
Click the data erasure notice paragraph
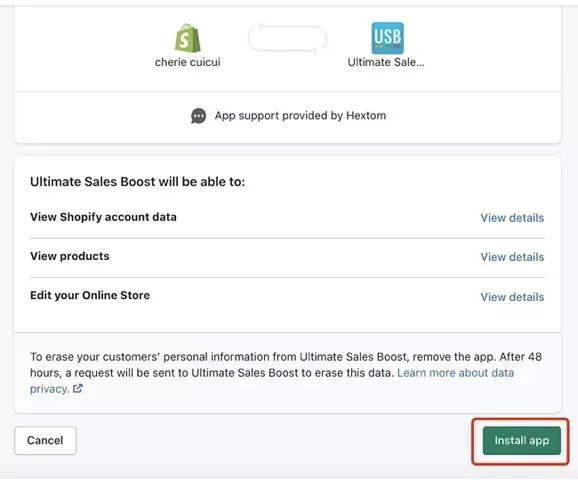[x=286, y=373]
